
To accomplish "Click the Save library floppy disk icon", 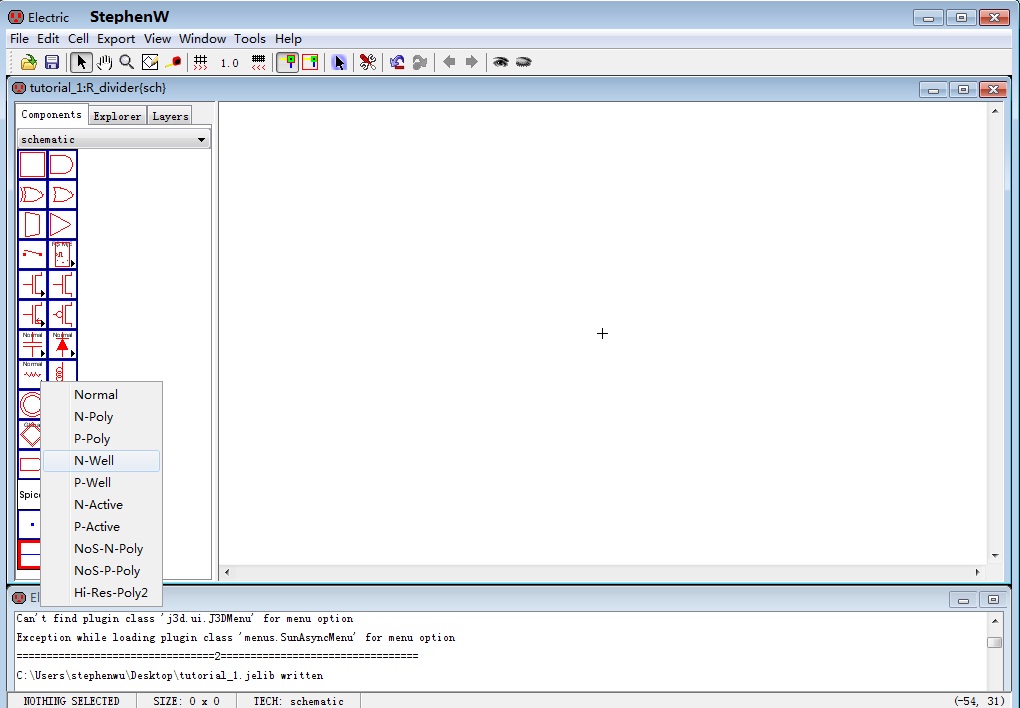I will (52, 62).
